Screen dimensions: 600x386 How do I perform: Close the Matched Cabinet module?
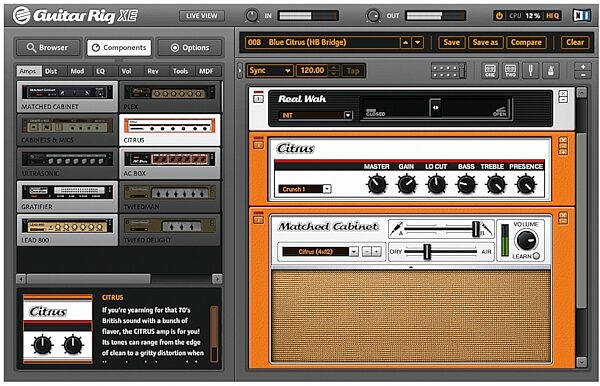coord(563,215)
